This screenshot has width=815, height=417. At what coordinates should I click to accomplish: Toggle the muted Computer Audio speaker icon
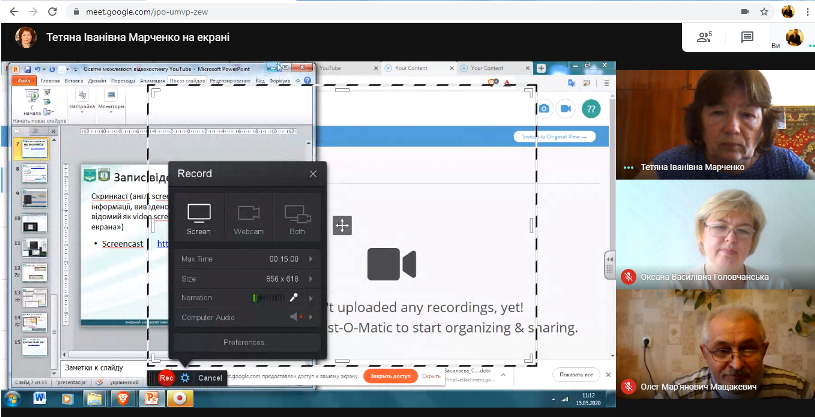point(295,317)
